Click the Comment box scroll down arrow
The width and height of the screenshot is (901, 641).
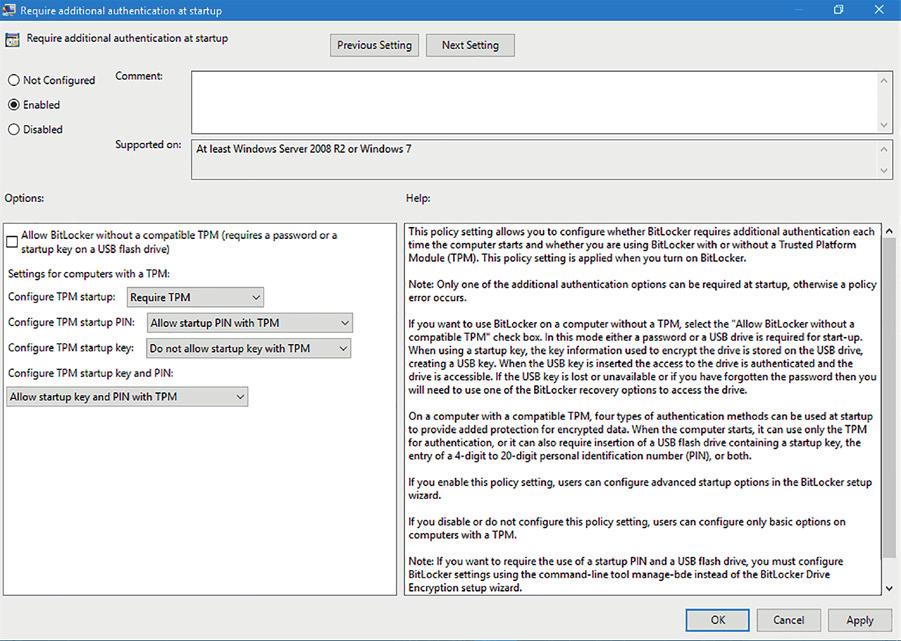pyautogui.click(x=884, y=125)
